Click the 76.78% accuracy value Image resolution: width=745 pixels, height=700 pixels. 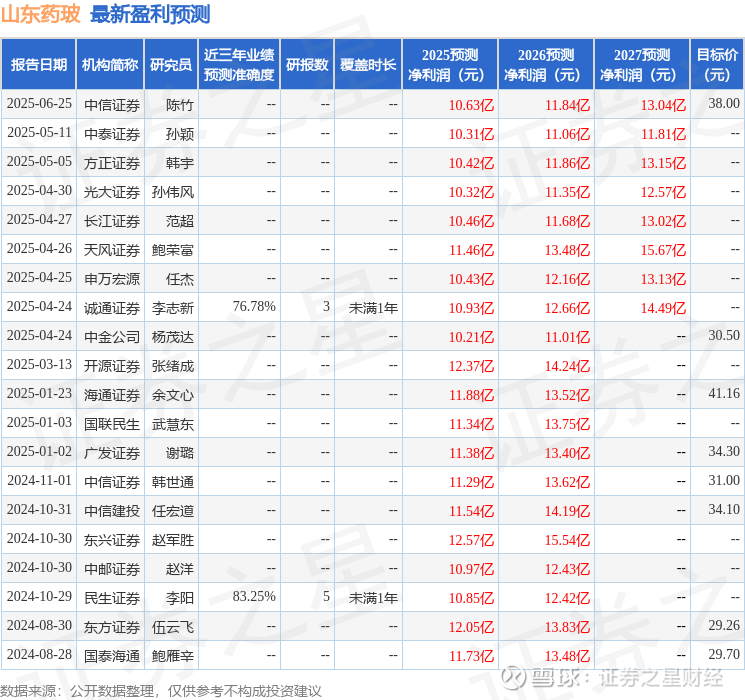(254, 306)
